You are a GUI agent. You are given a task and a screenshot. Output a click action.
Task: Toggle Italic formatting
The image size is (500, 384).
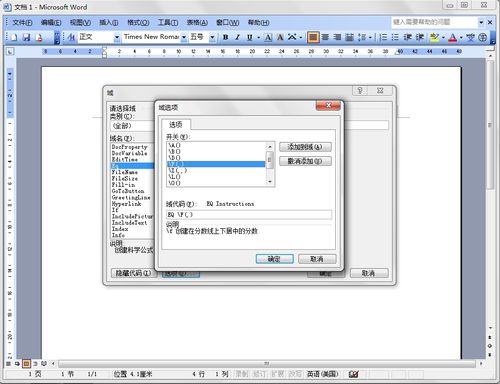(x=238, y=37)
